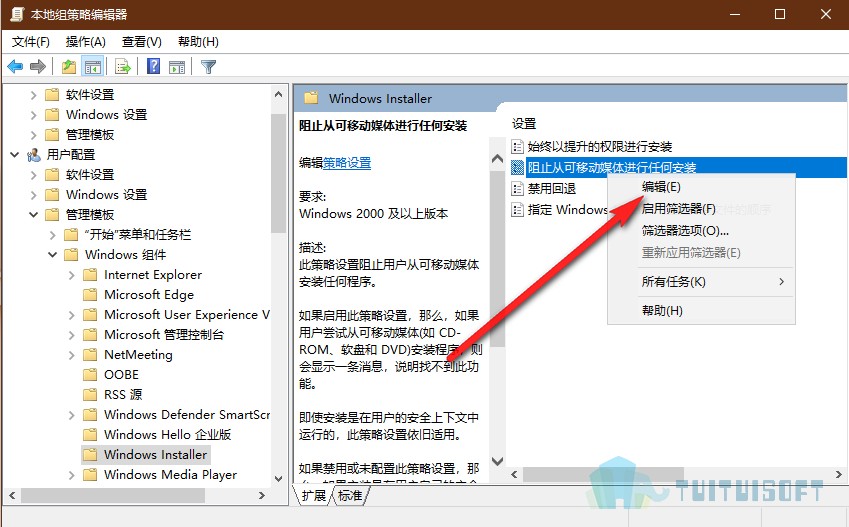Expand the Microsoft 管理控制台 node
This screenshot has height=527, width=849.
[71, 335]
